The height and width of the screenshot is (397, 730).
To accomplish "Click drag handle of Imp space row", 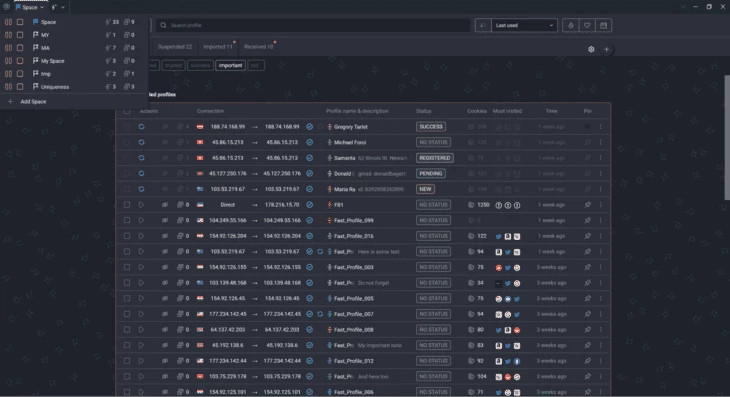I will point(8,74).
